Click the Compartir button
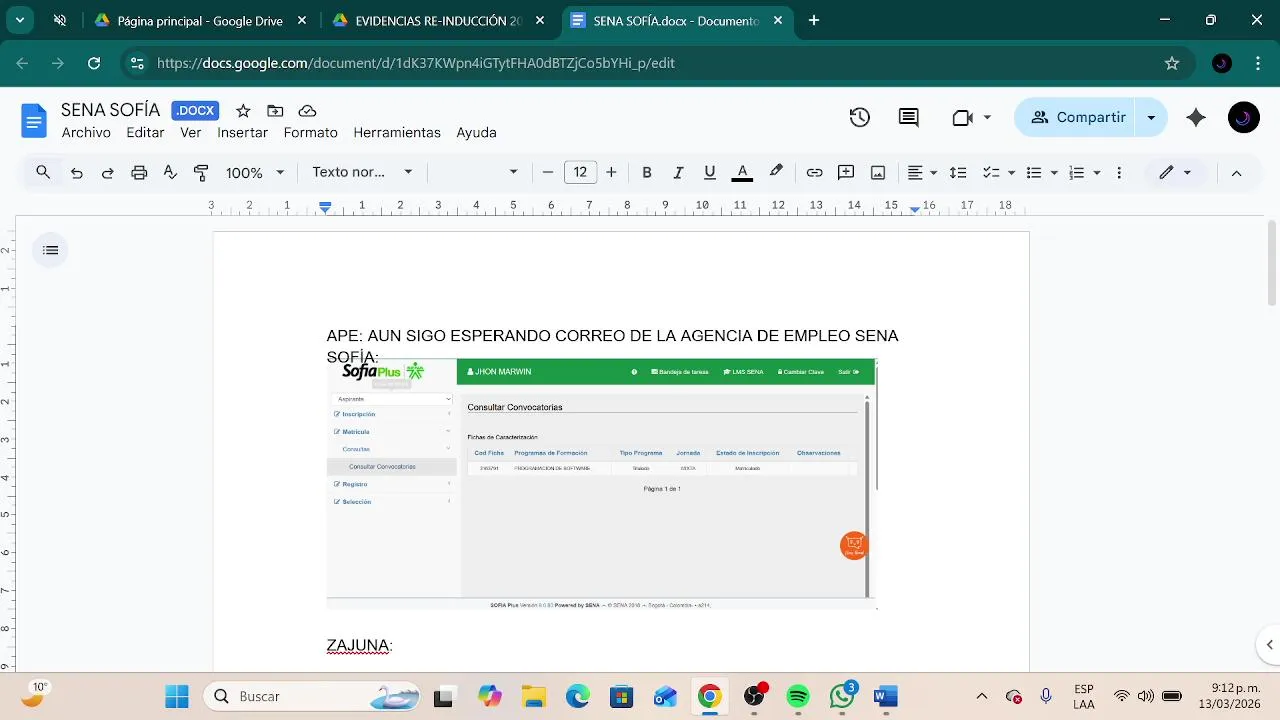 [1077, 118]
